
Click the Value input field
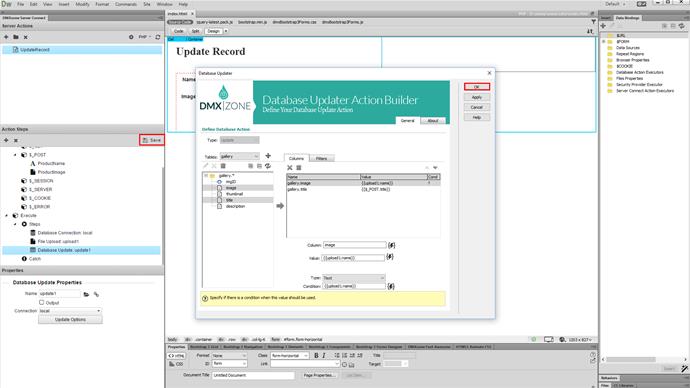(x=354, y=258)
